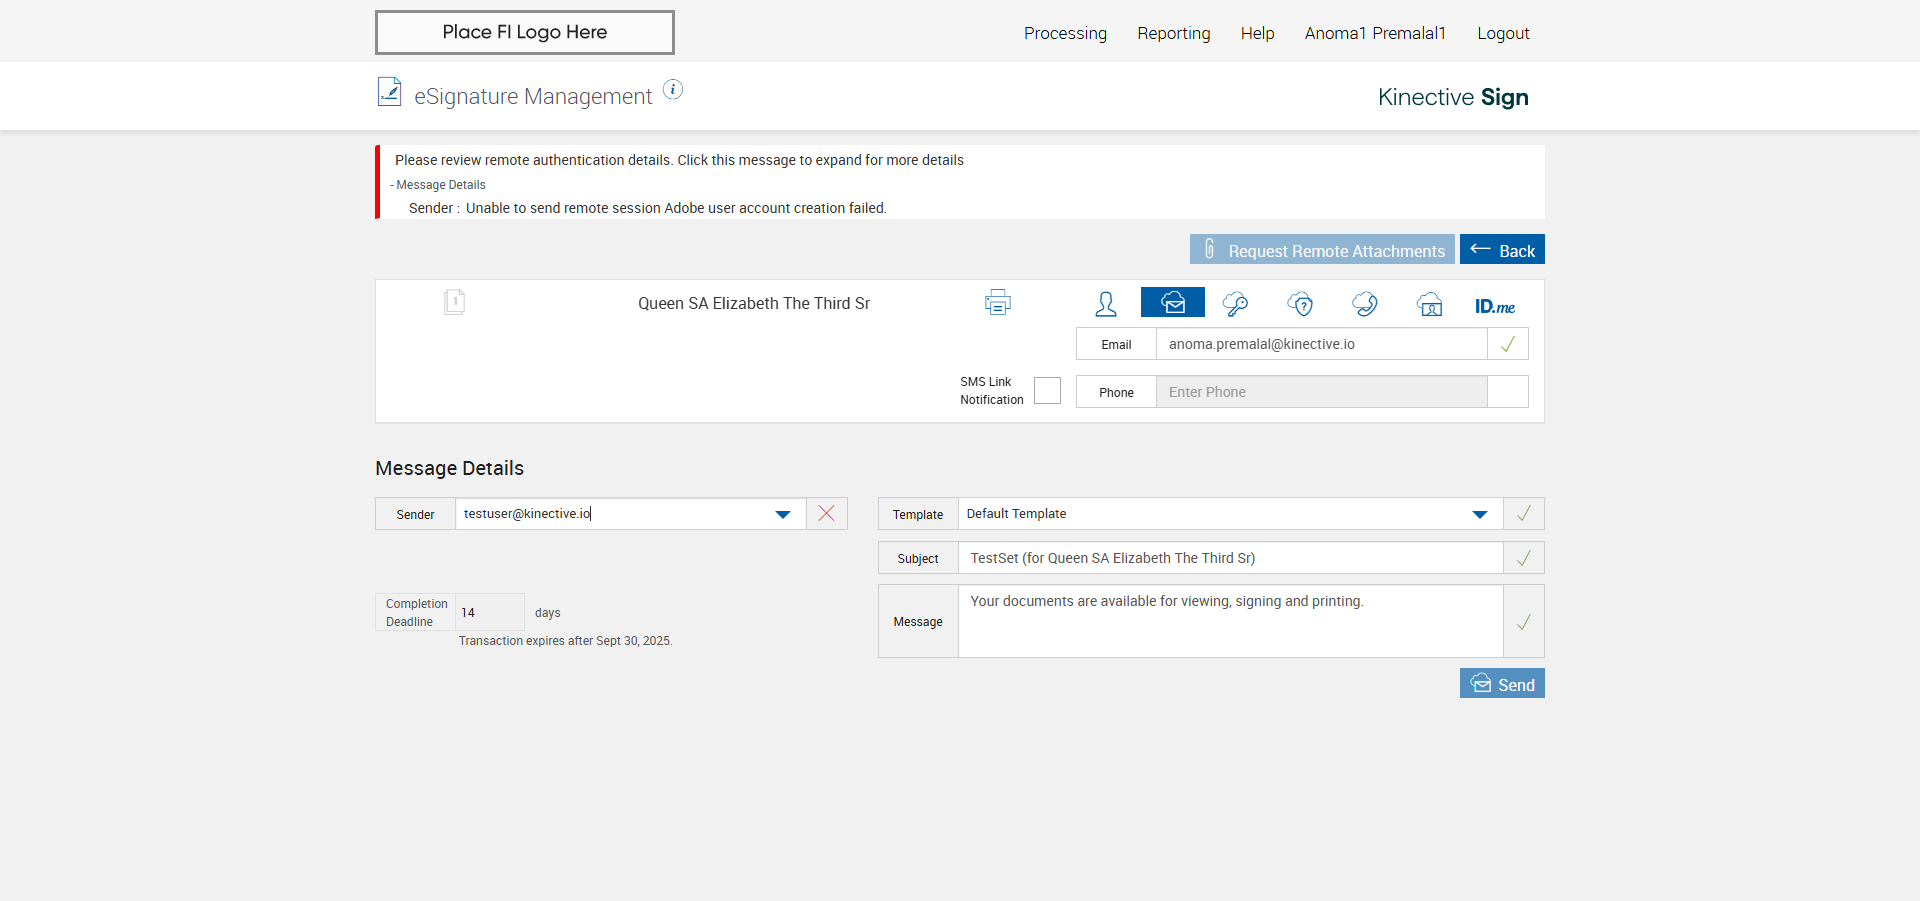Image resolution: width=1920 pixels, height=901 pixels.
Task: Collapse the Message Details error section
Action: pos(438,185)
